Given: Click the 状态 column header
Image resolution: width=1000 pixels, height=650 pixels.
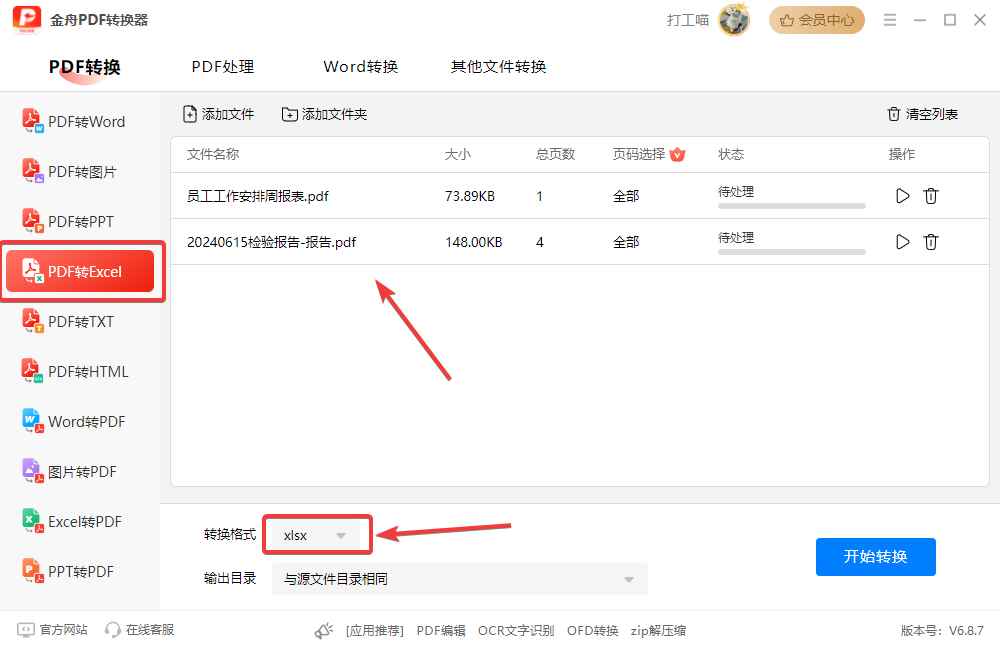Looking at the screenshot, I should (731, 154).
